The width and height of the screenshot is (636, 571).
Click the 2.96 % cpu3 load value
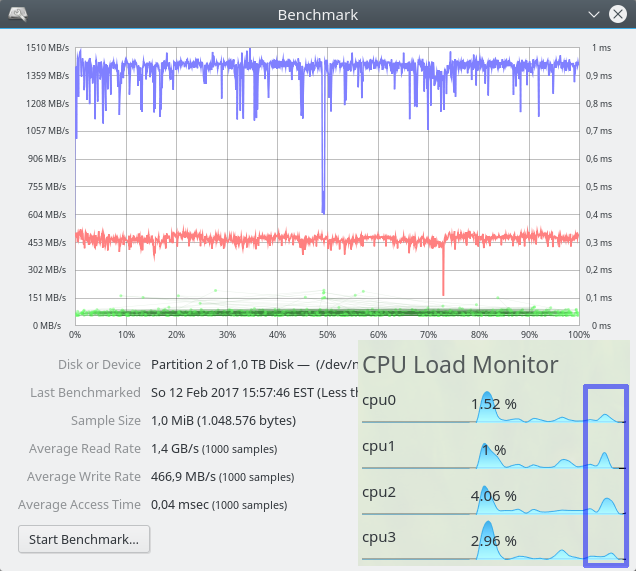pos(494,541)
